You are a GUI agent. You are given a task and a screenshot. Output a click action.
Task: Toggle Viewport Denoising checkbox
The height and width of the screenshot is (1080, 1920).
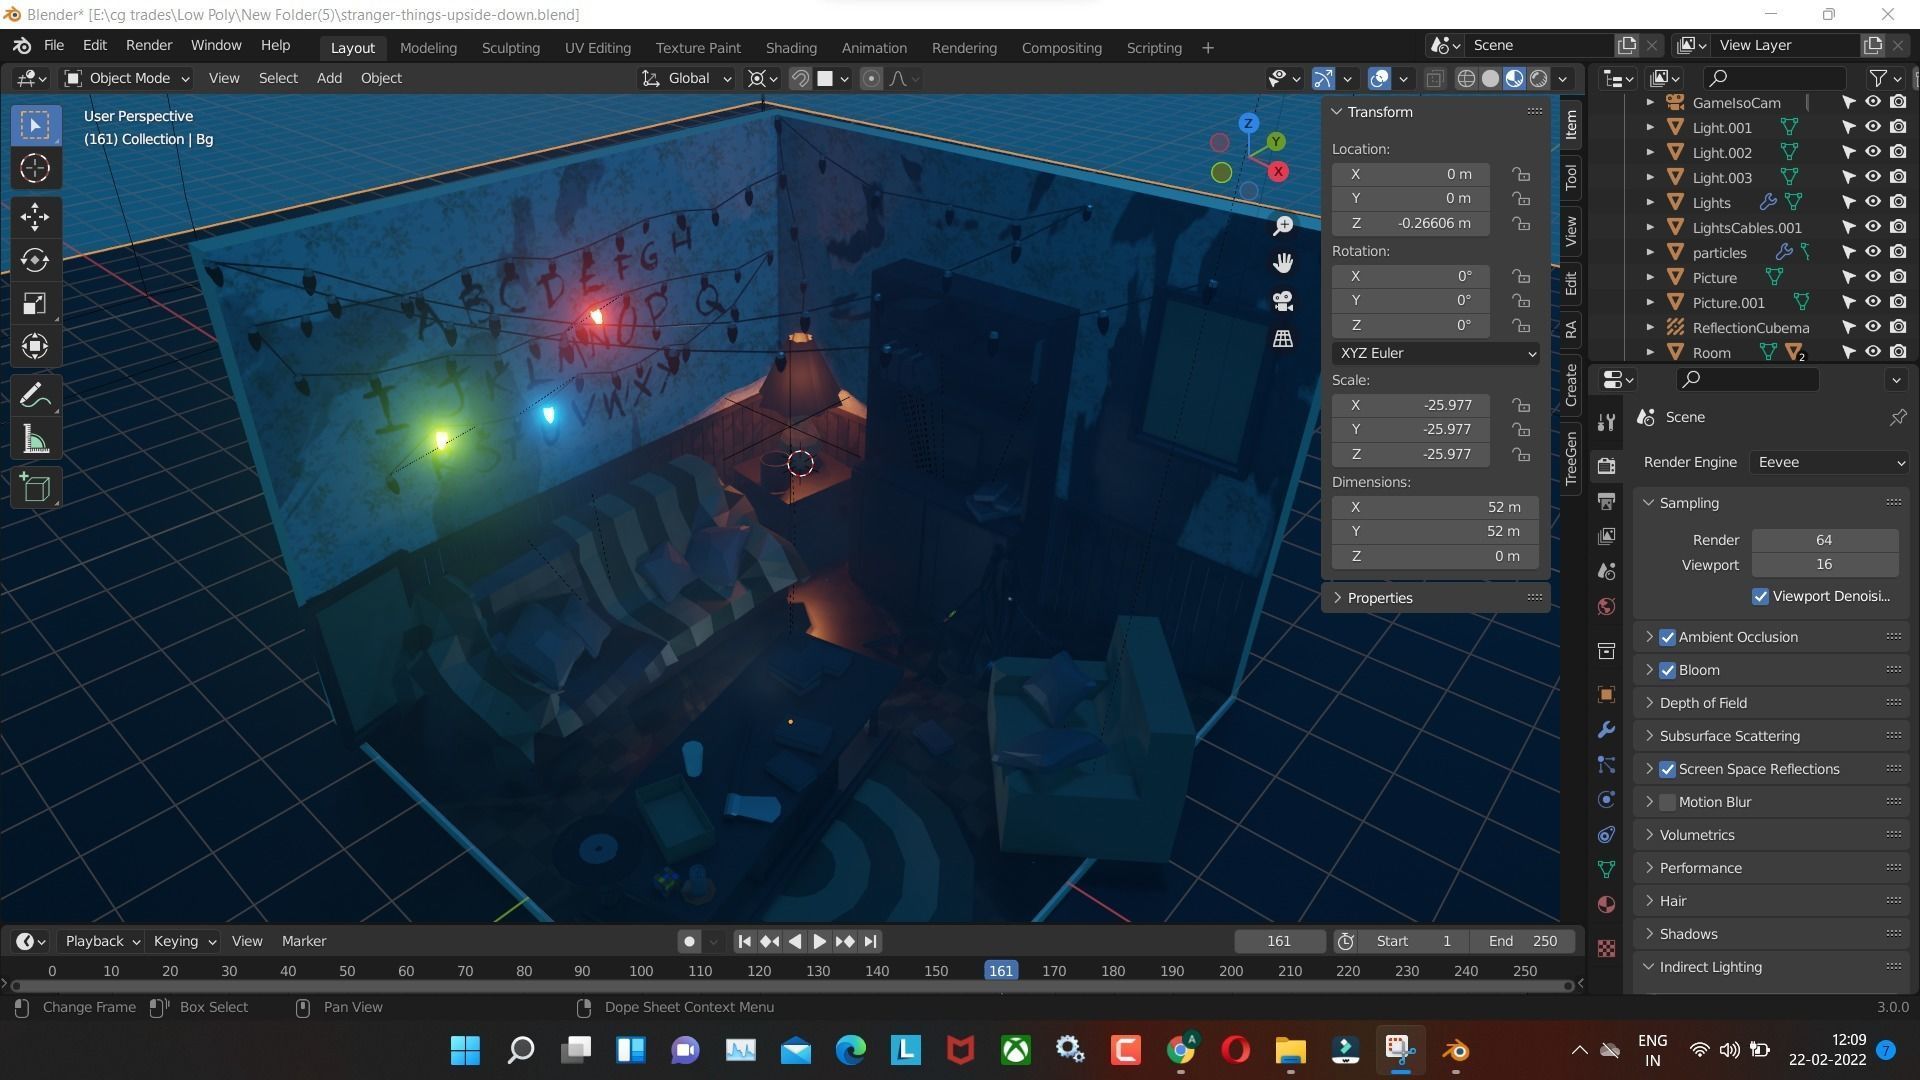click(1760, 596)
